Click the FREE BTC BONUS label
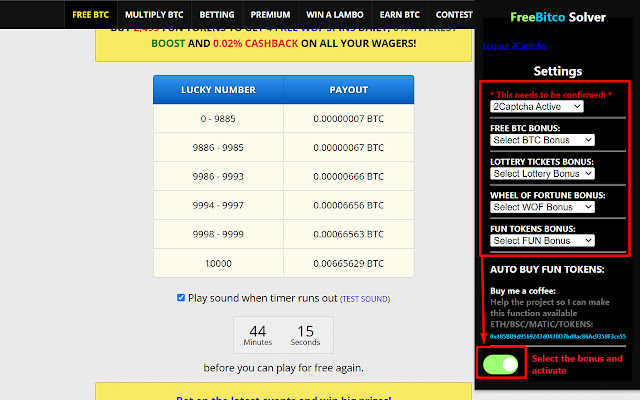640x400 pixels. (x=525, y=128)
